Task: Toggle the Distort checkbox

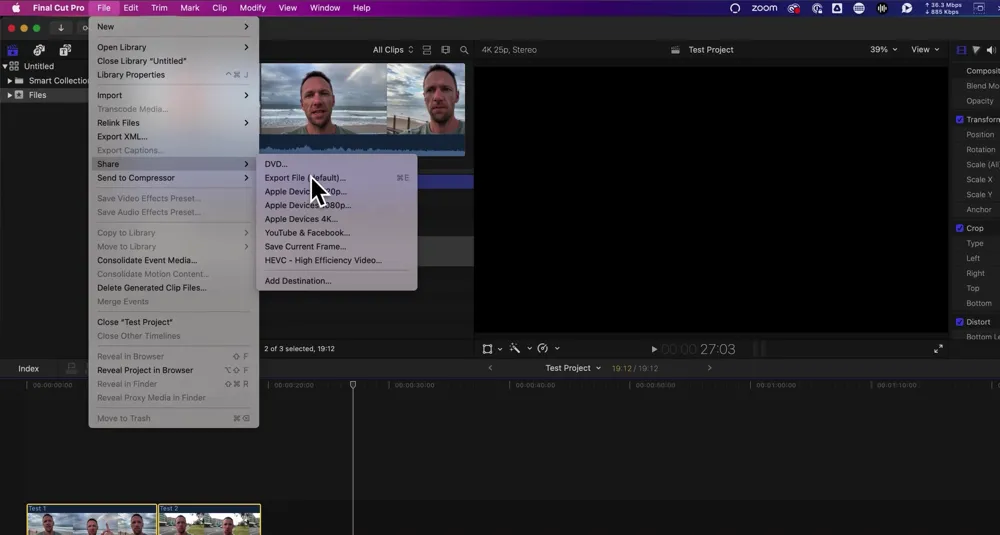Action: click(x=960, y=322)
